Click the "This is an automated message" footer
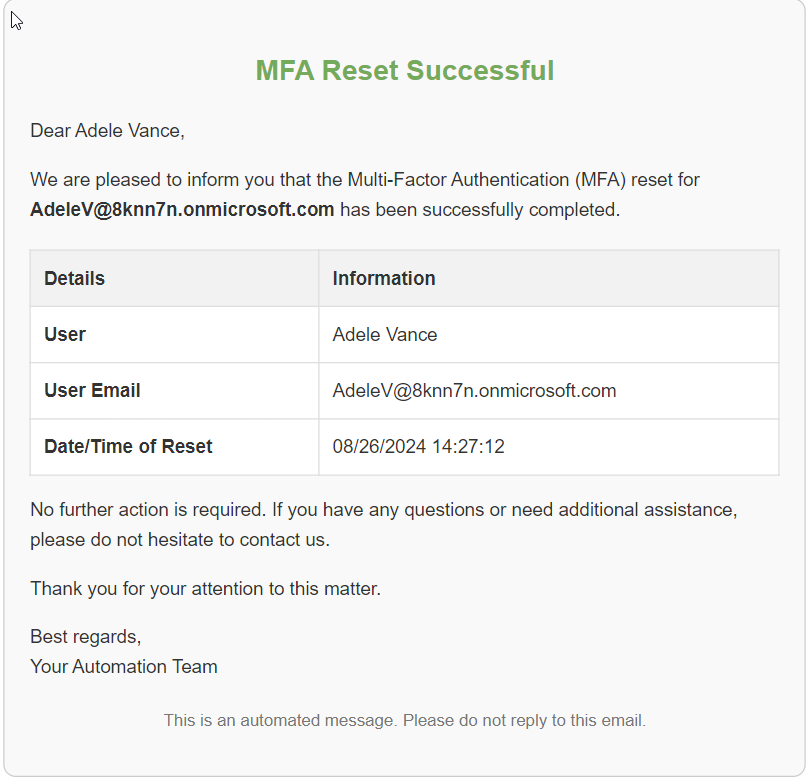The image size is (809, 780). [x=404, y=720]
